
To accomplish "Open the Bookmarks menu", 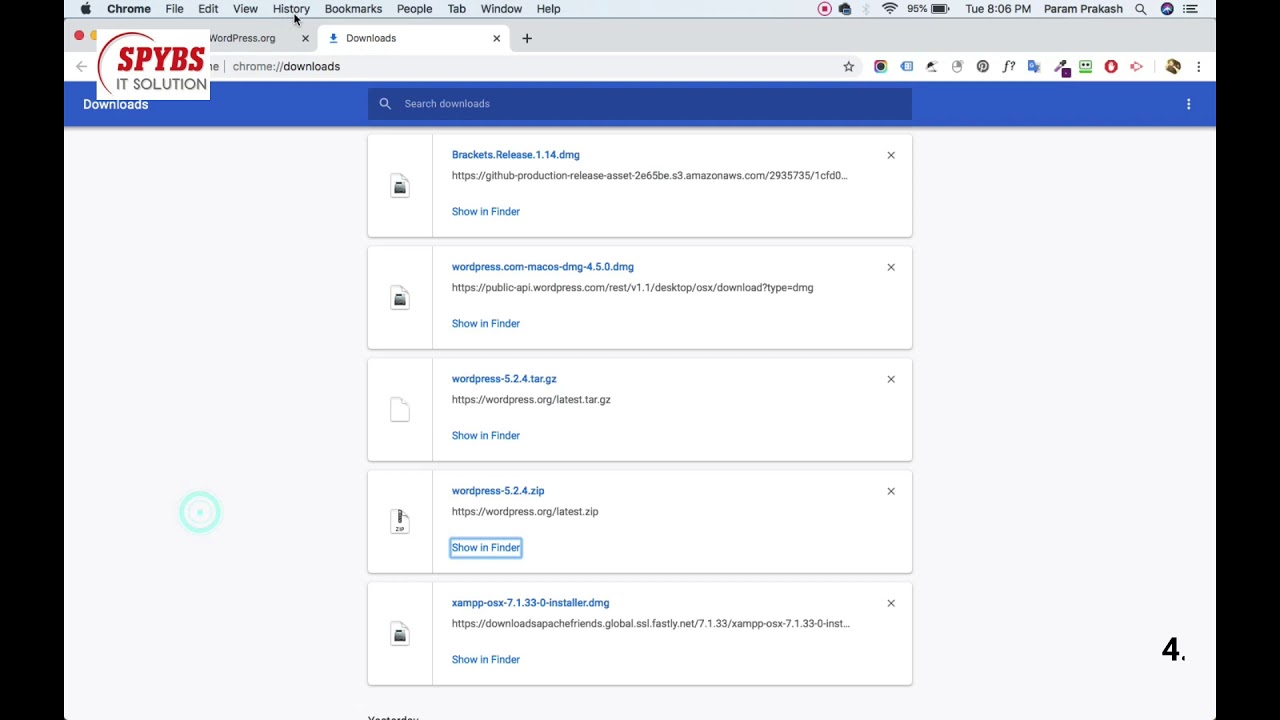I will [353, 9].
